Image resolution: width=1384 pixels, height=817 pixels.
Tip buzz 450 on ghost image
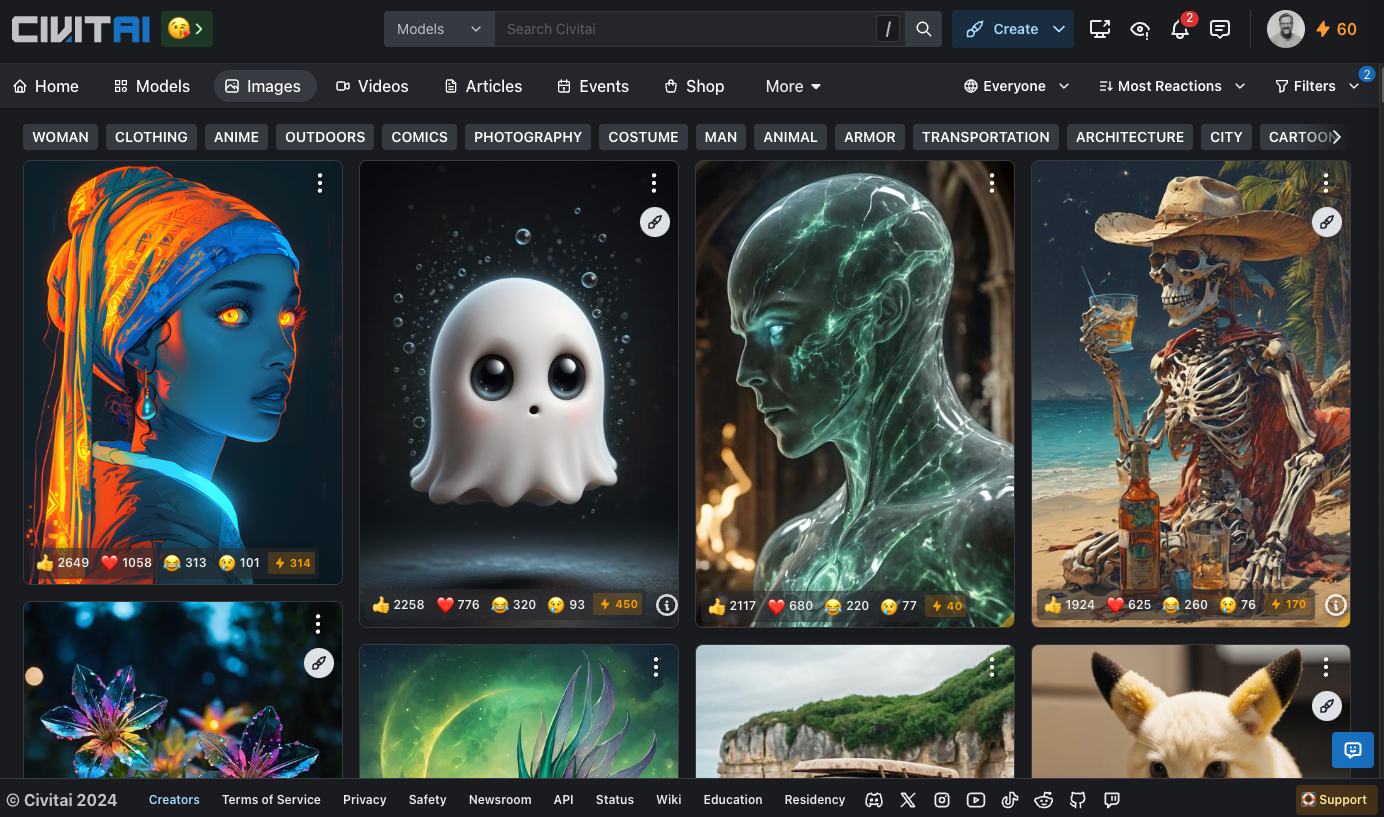click(618, 605)
